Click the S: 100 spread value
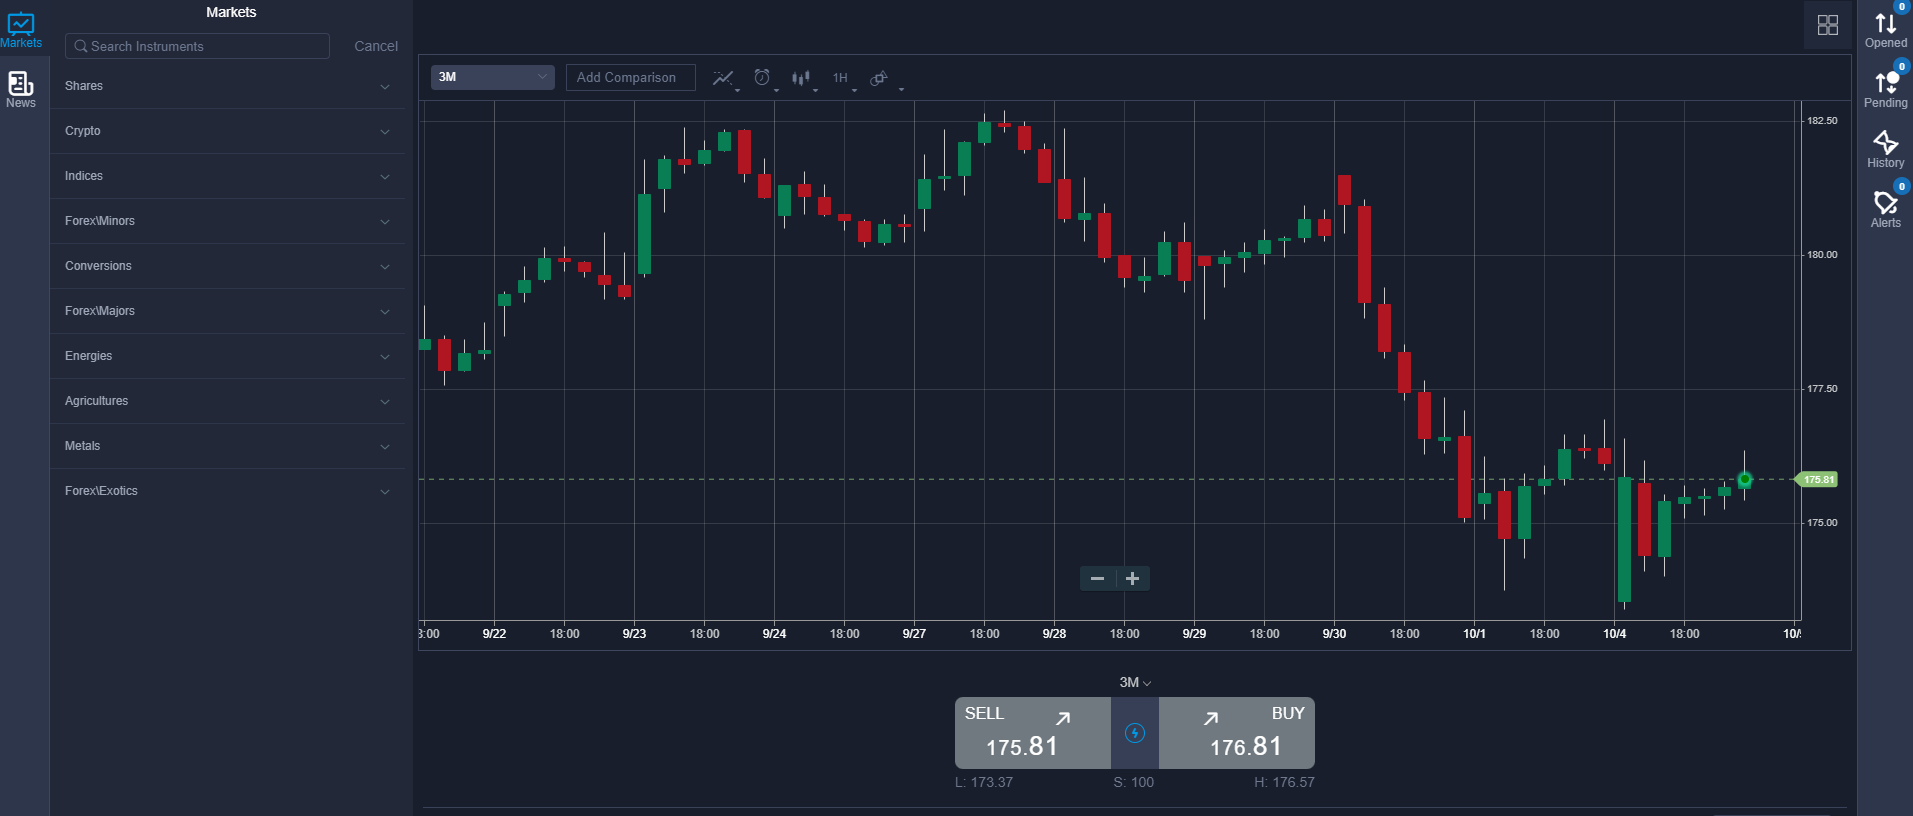The width and height of the screenshot is (1913, 816). pyautogui.click(x=1133, y=782)
